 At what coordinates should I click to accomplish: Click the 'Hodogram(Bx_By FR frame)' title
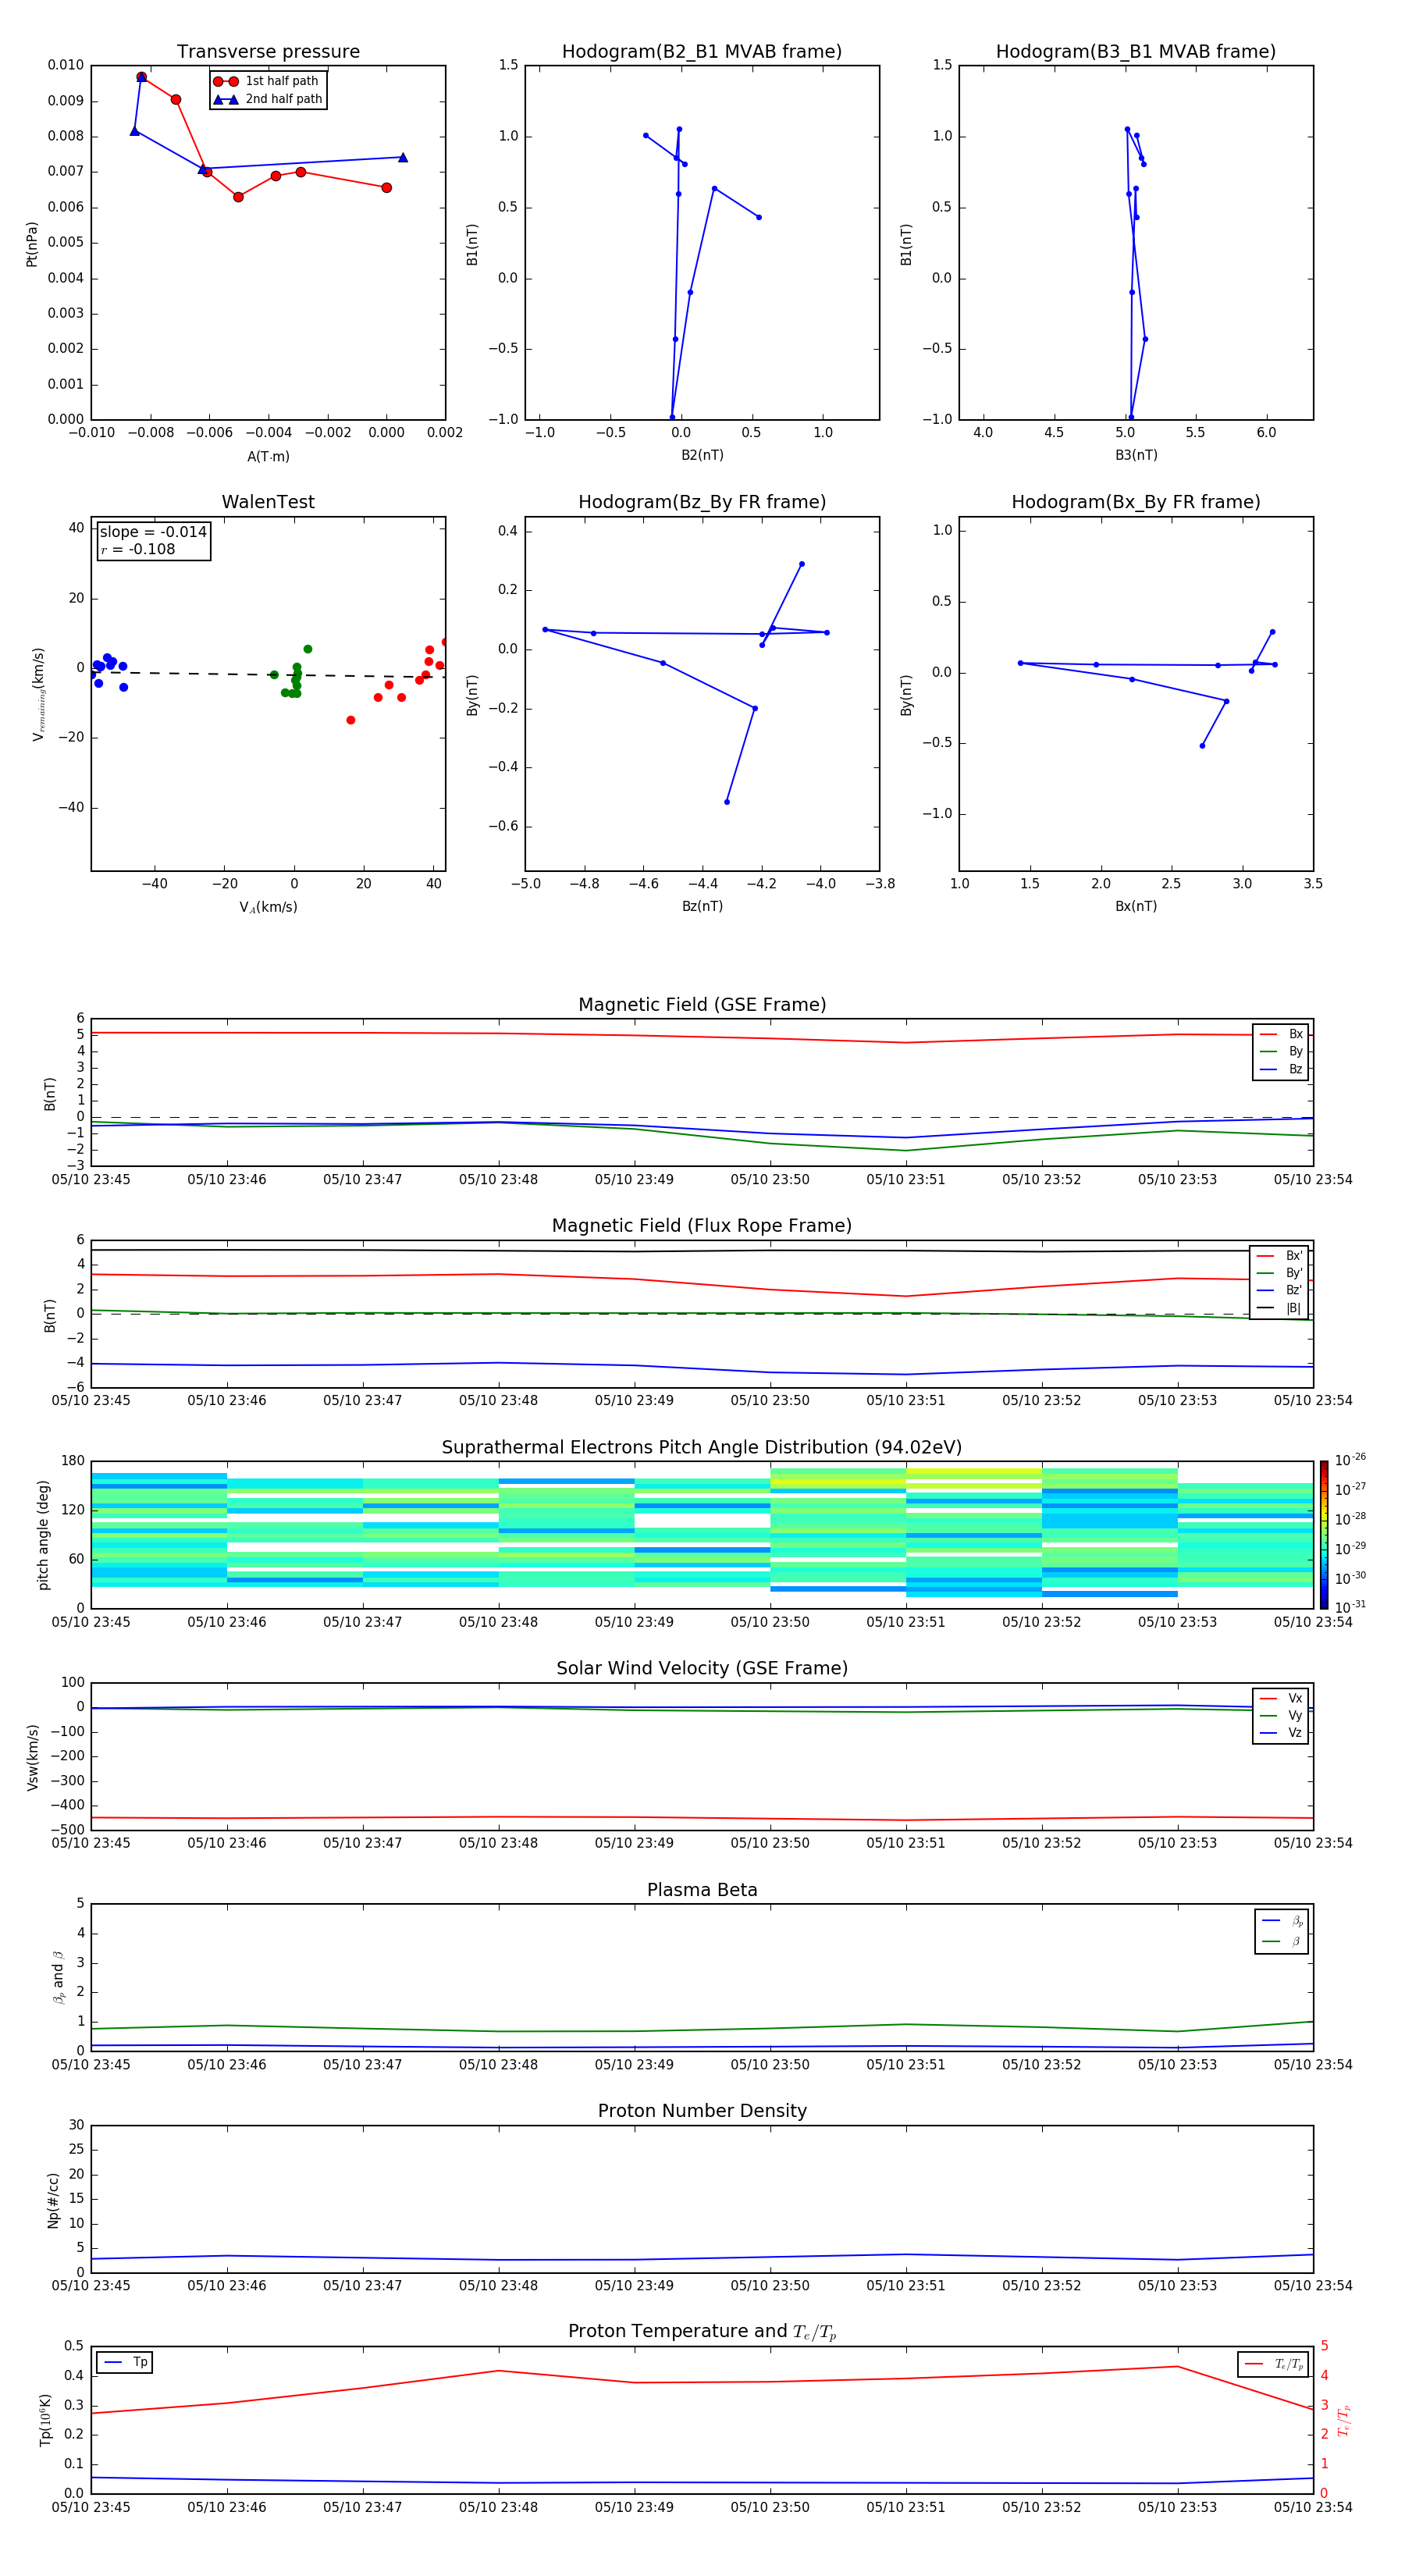[x=1136, y=502]
